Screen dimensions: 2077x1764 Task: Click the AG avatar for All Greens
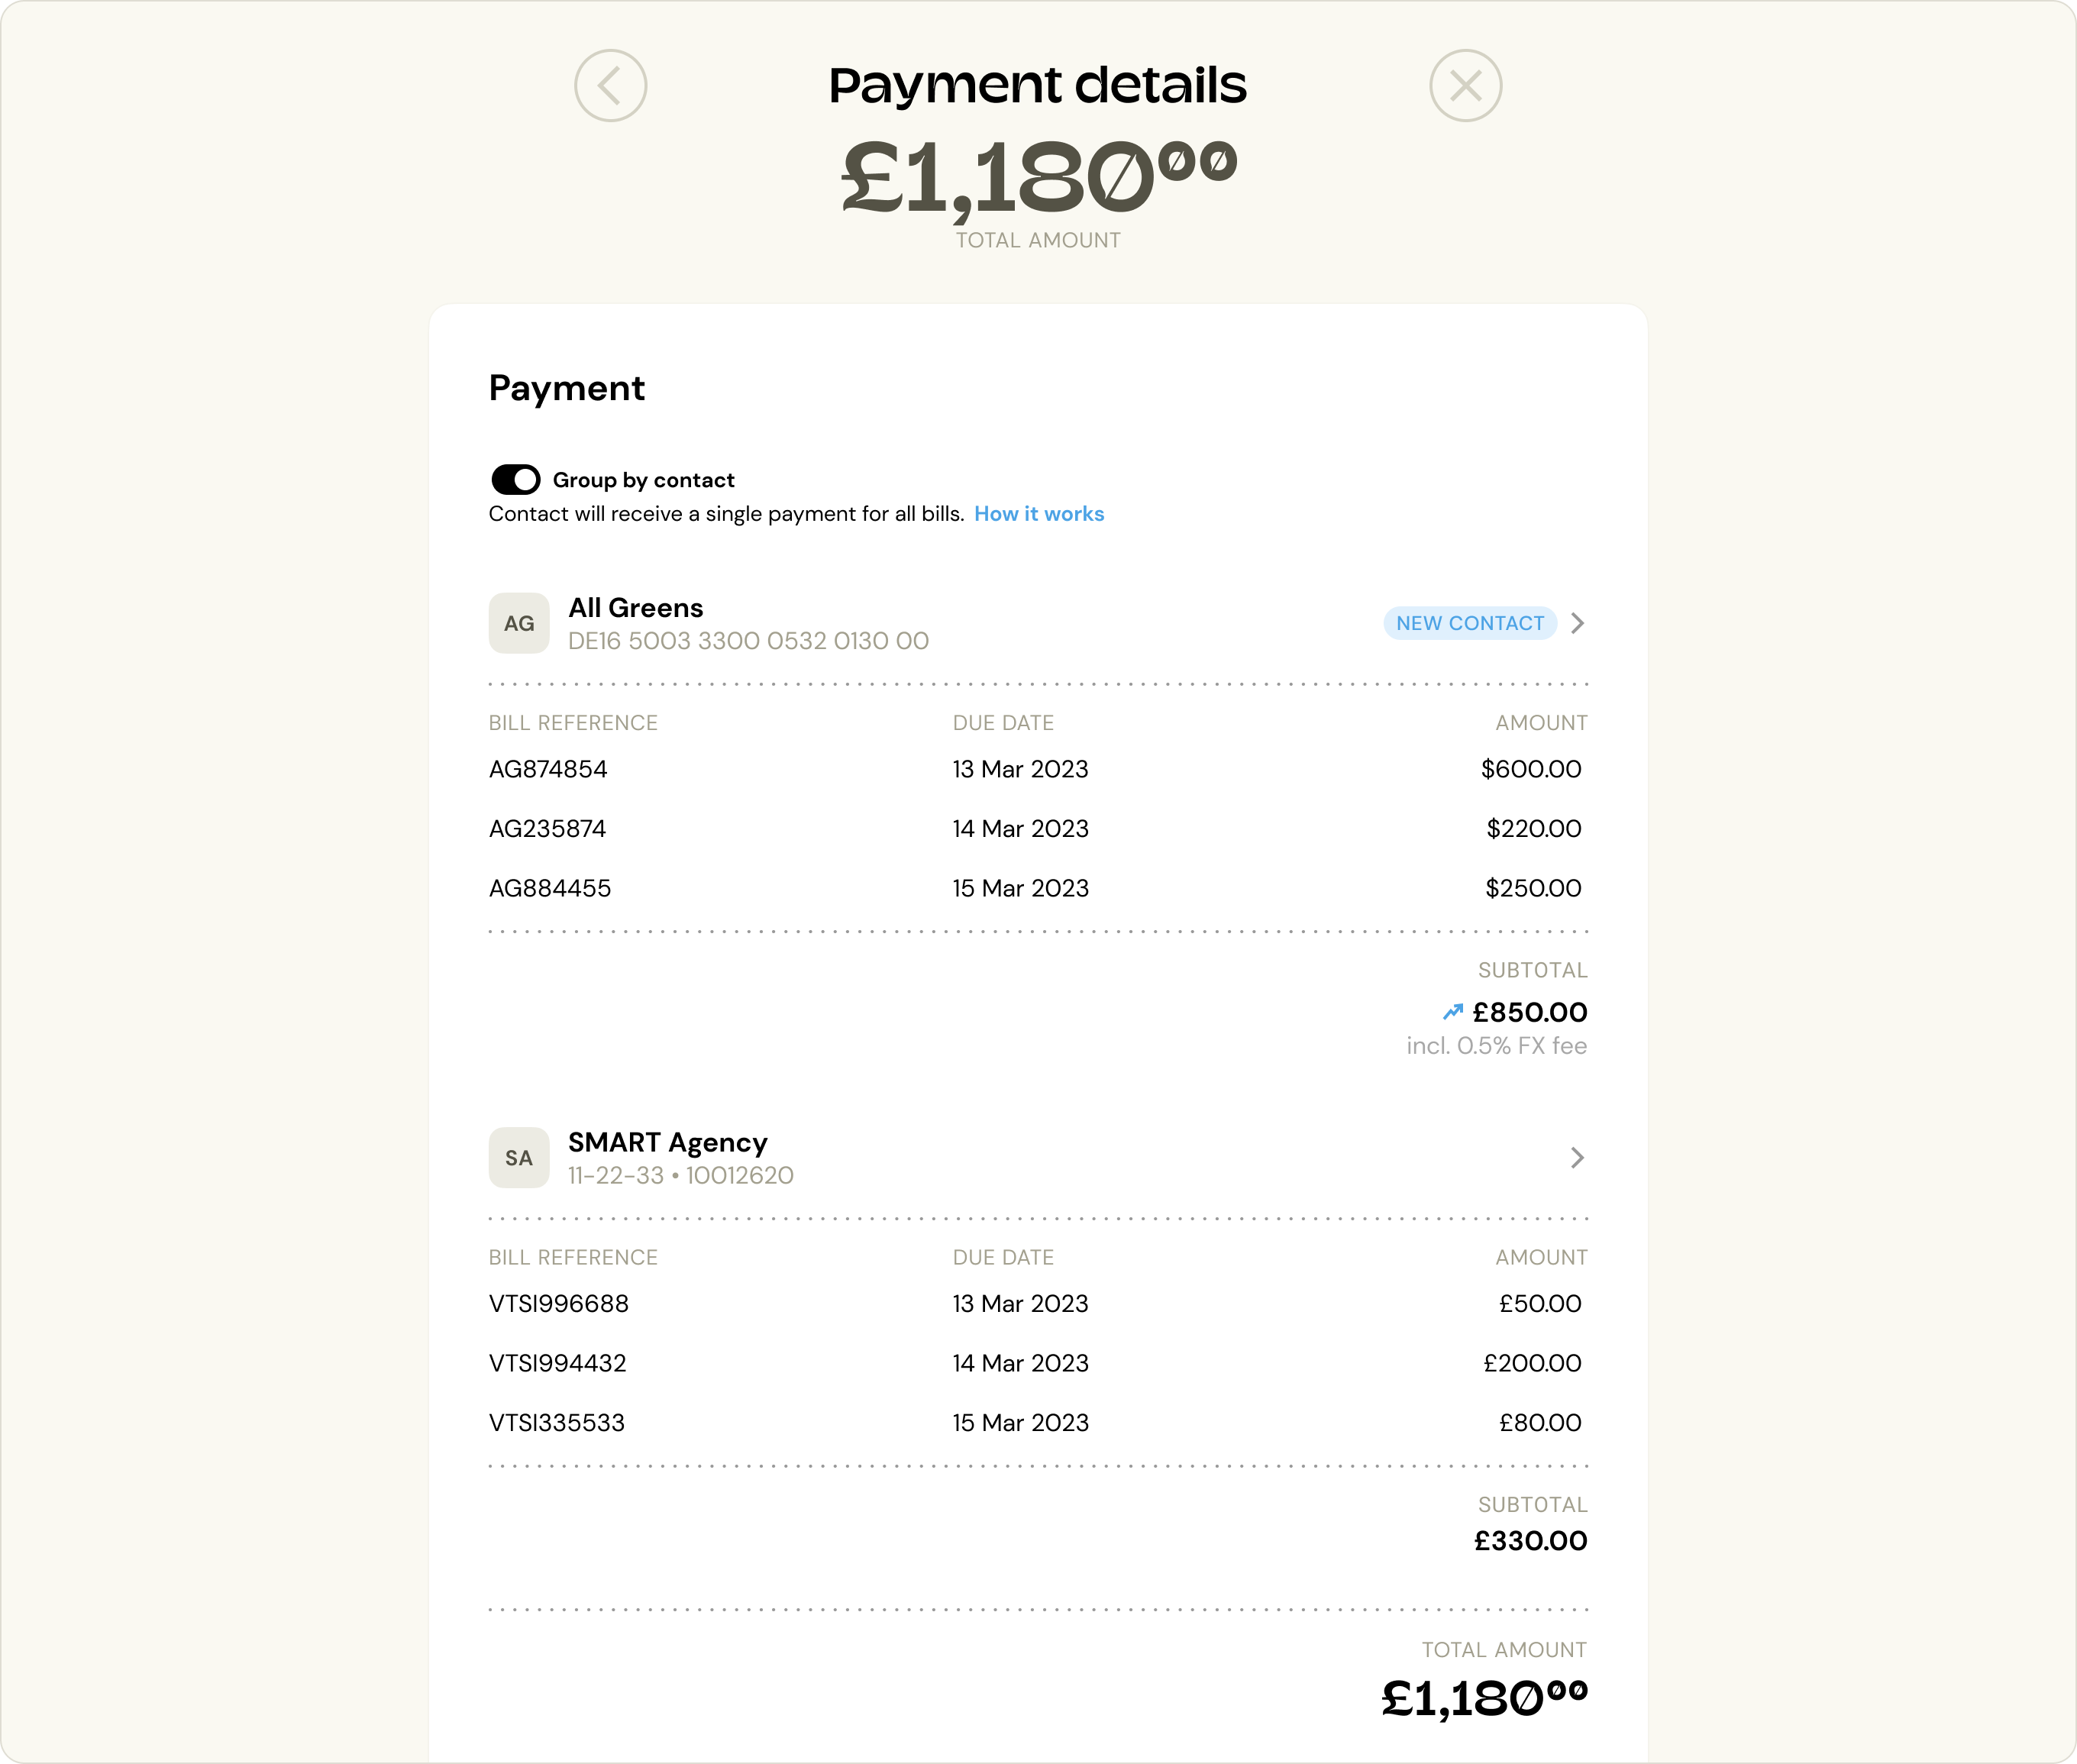[519, 622]
